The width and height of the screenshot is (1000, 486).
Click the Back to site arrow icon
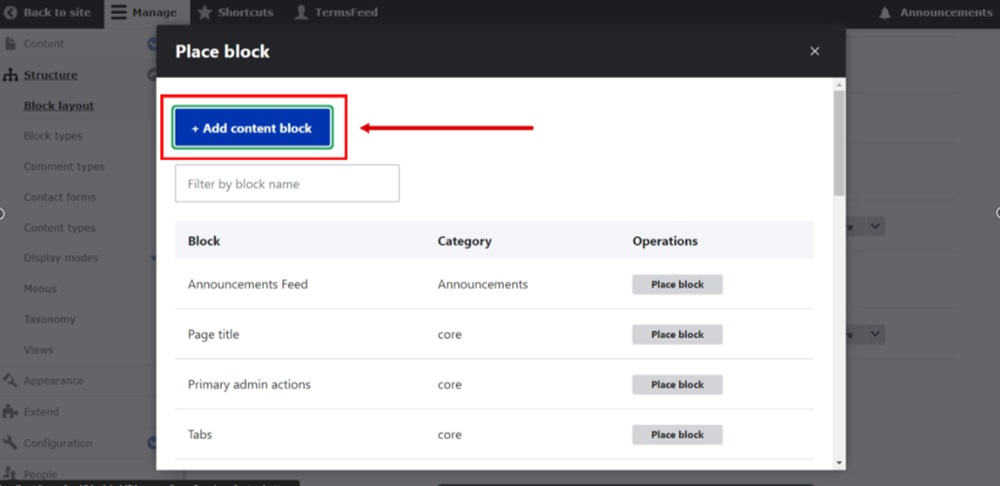(x=10, y=13)
